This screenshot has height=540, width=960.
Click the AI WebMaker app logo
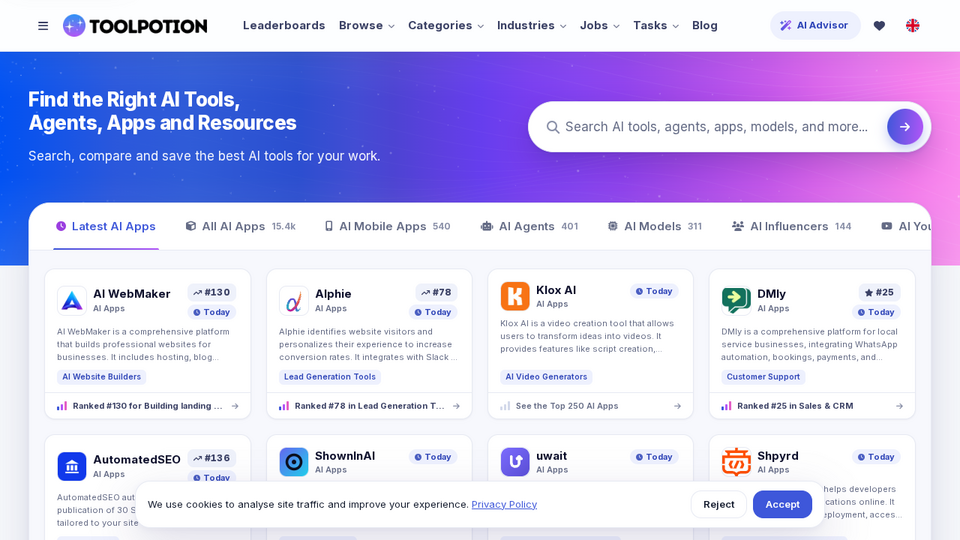coord(72,300)
